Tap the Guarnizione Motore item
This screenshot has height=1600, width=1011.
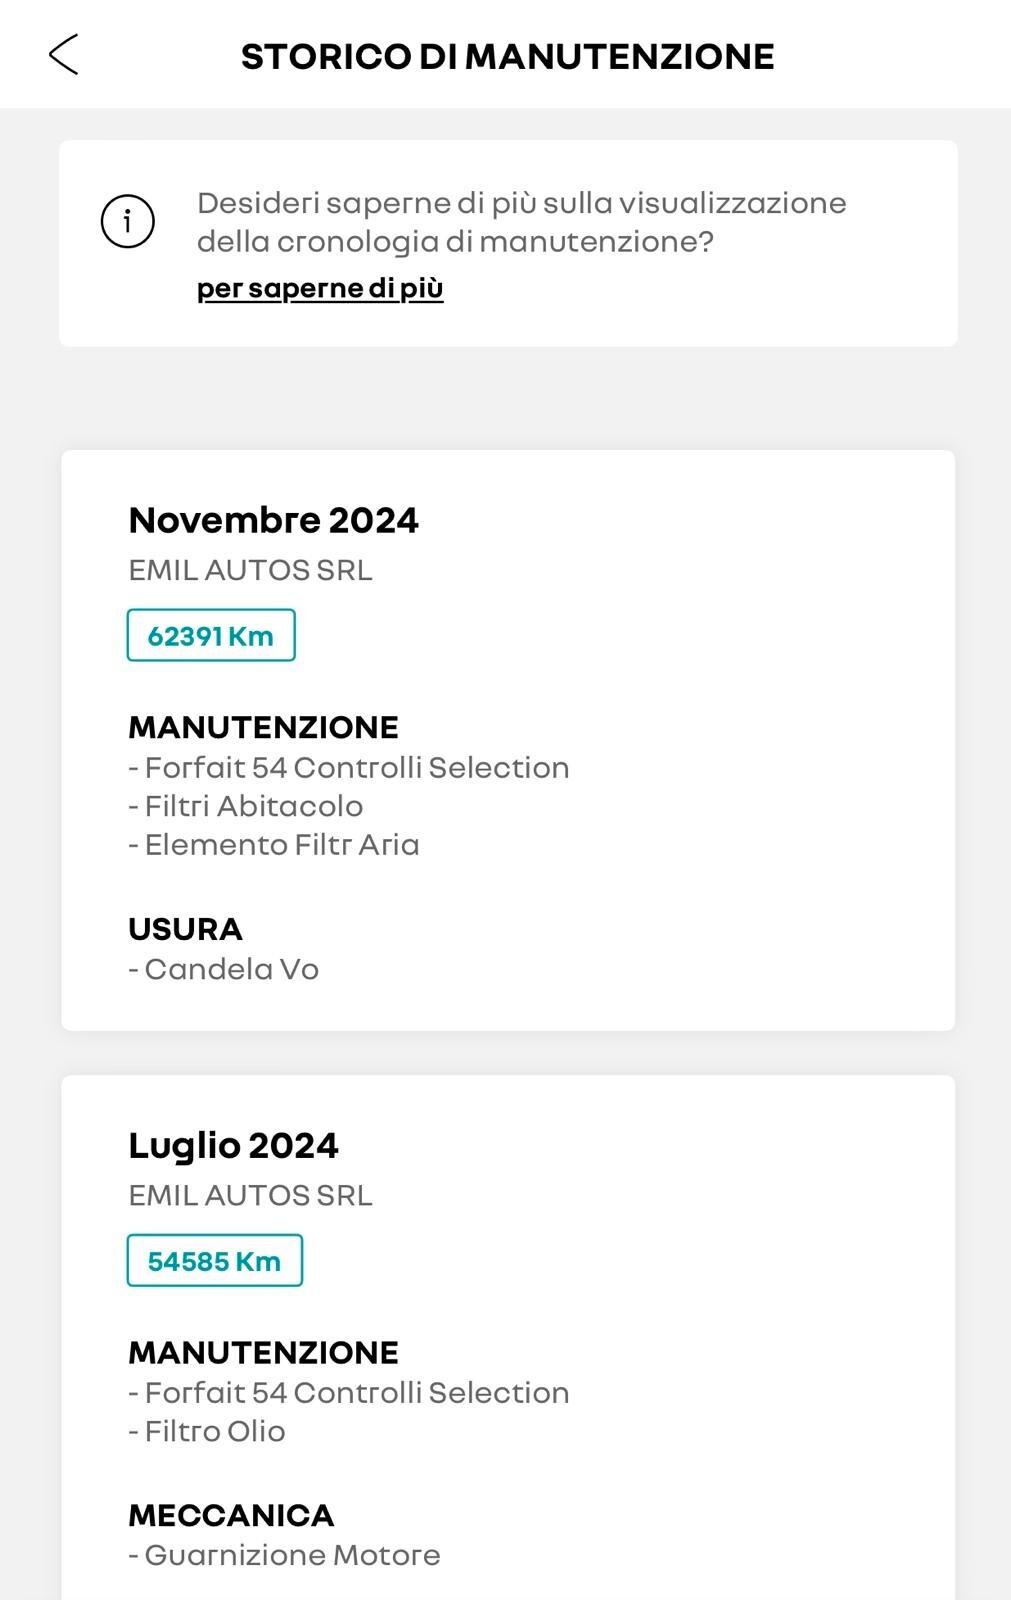(x=291, y=1555)
